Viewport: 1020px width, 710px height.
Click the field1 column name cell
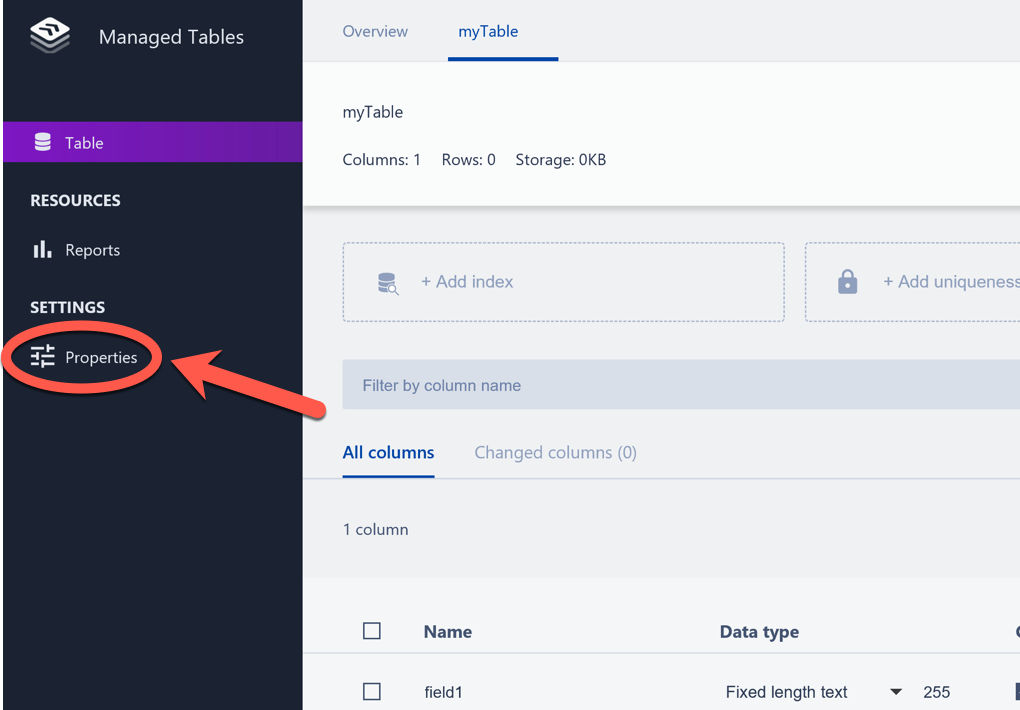[x=444, y=692]
